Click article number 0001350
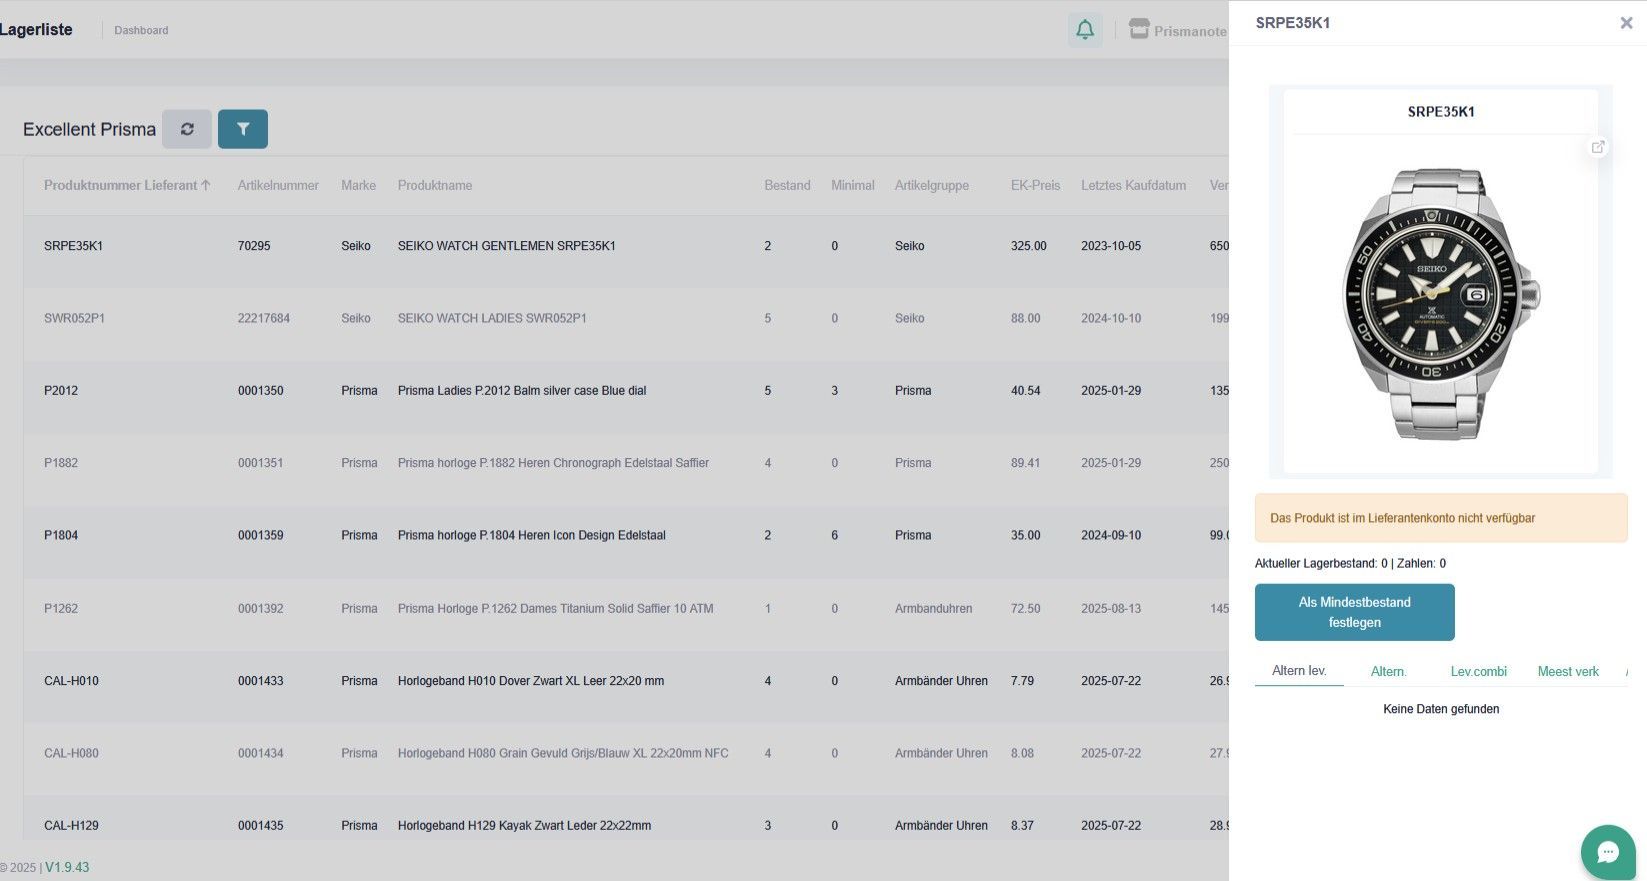This screenshot has width=1647, height=881. [x=261, y=391]
